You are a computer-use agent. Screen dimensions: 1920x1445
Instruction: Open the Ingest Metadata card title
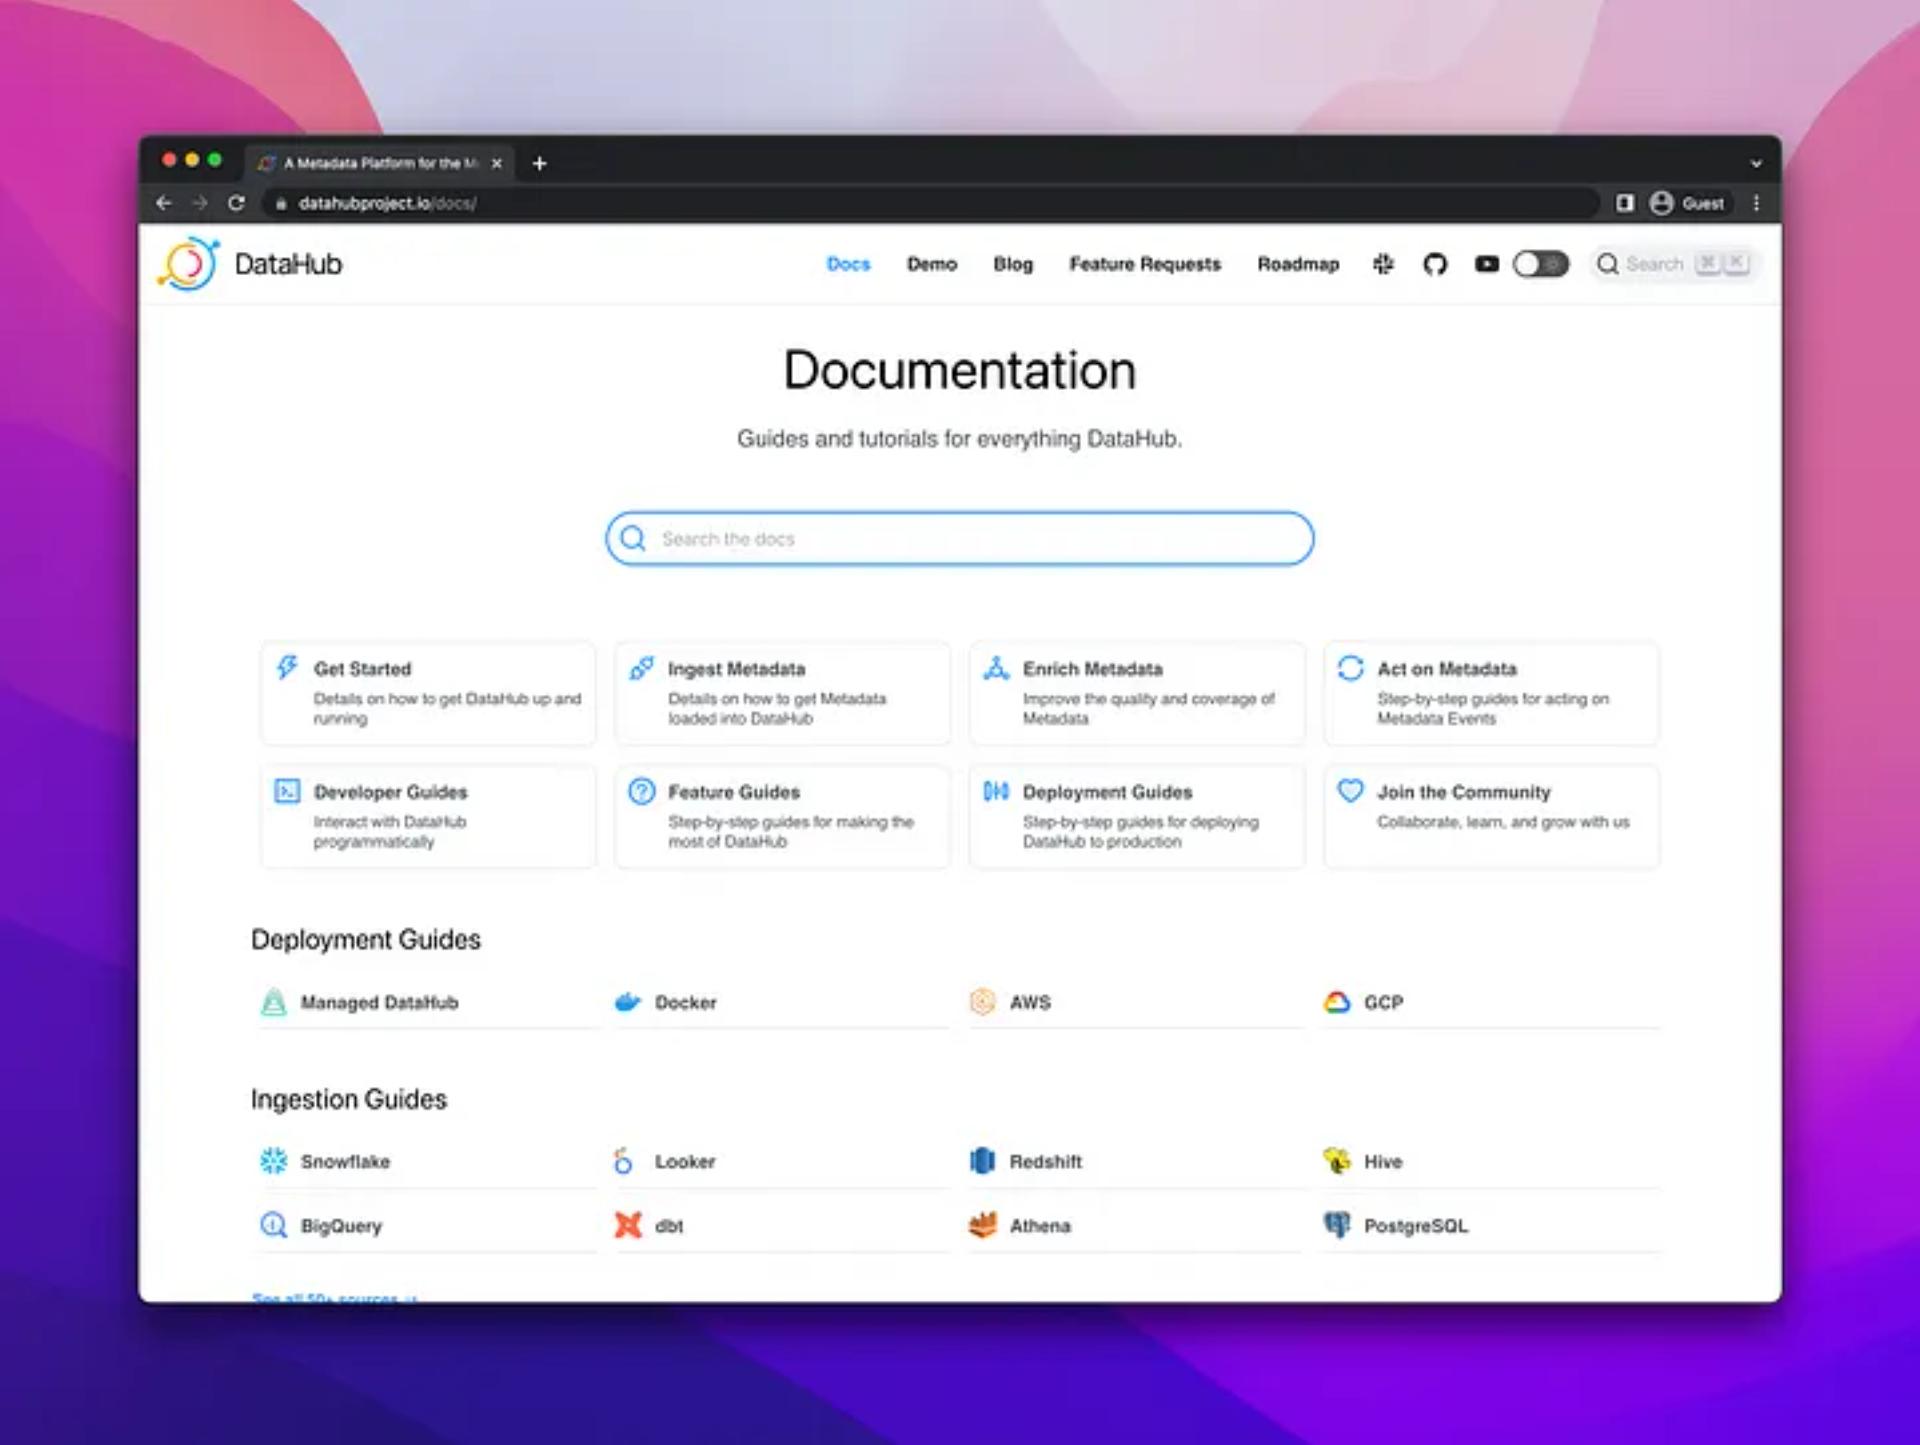(x=736, y=669)
